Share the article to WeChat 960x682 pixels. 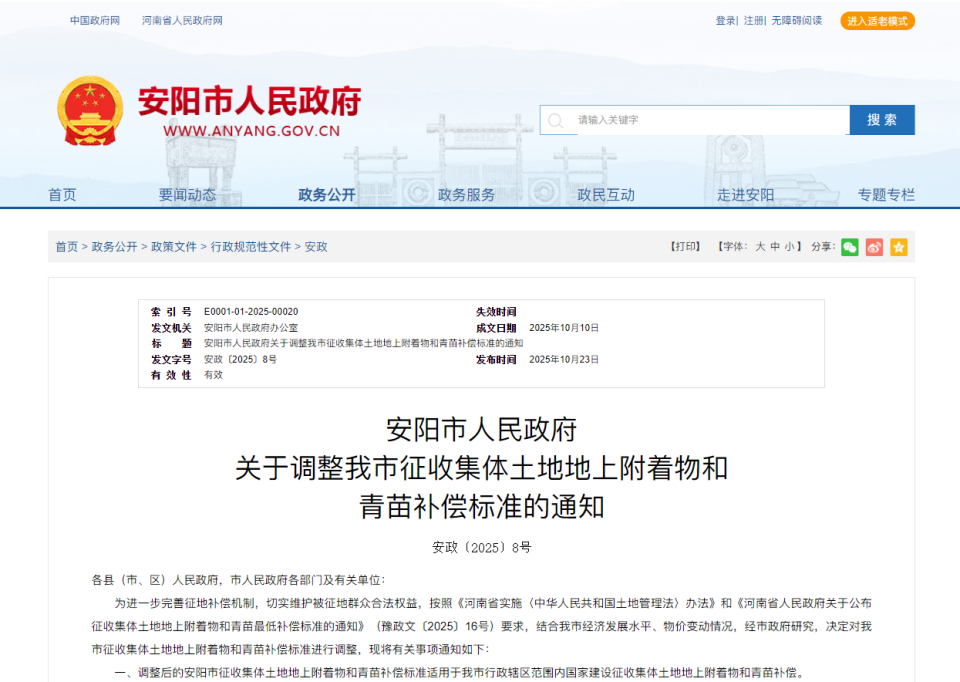click(x=850, y=247)
